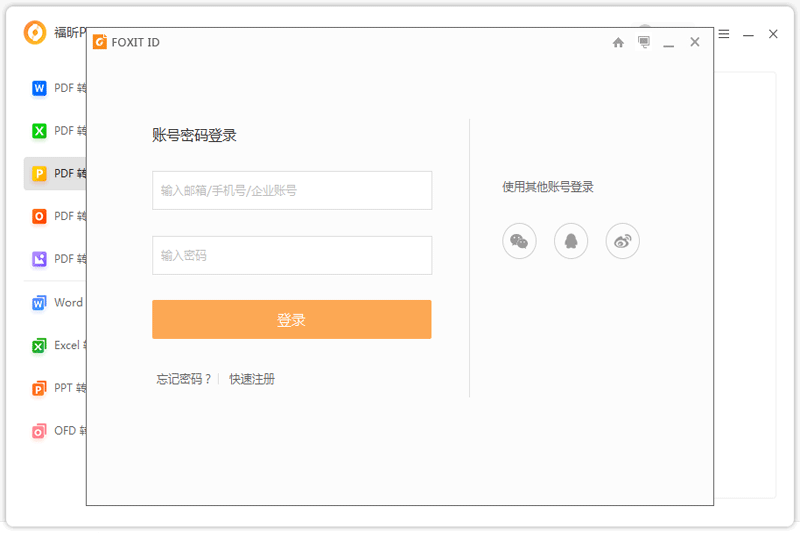Click the WeChat login icon

click(519, 241)
